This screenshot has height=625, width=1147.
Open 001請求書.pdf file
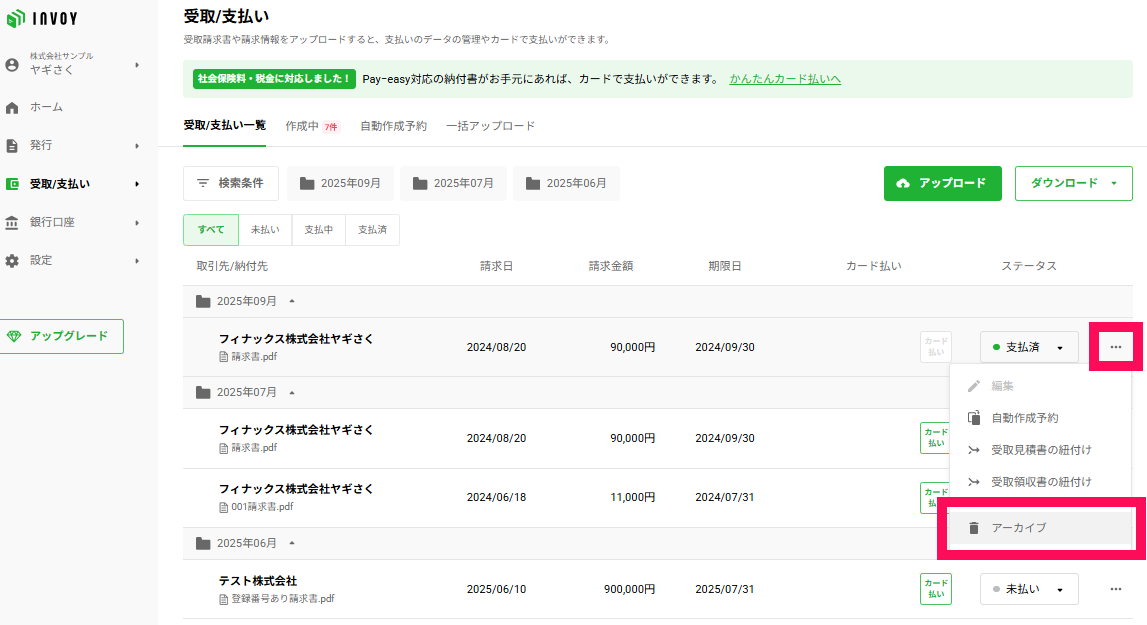pos(263,506)
